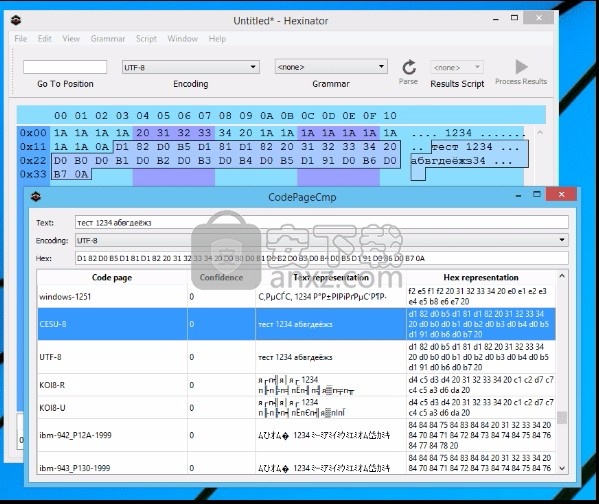The width and height of the screenshot is (599, 504).
Task: Click the ASCII text 'тест 1234' in hex view
Action: tap(462, 147)
